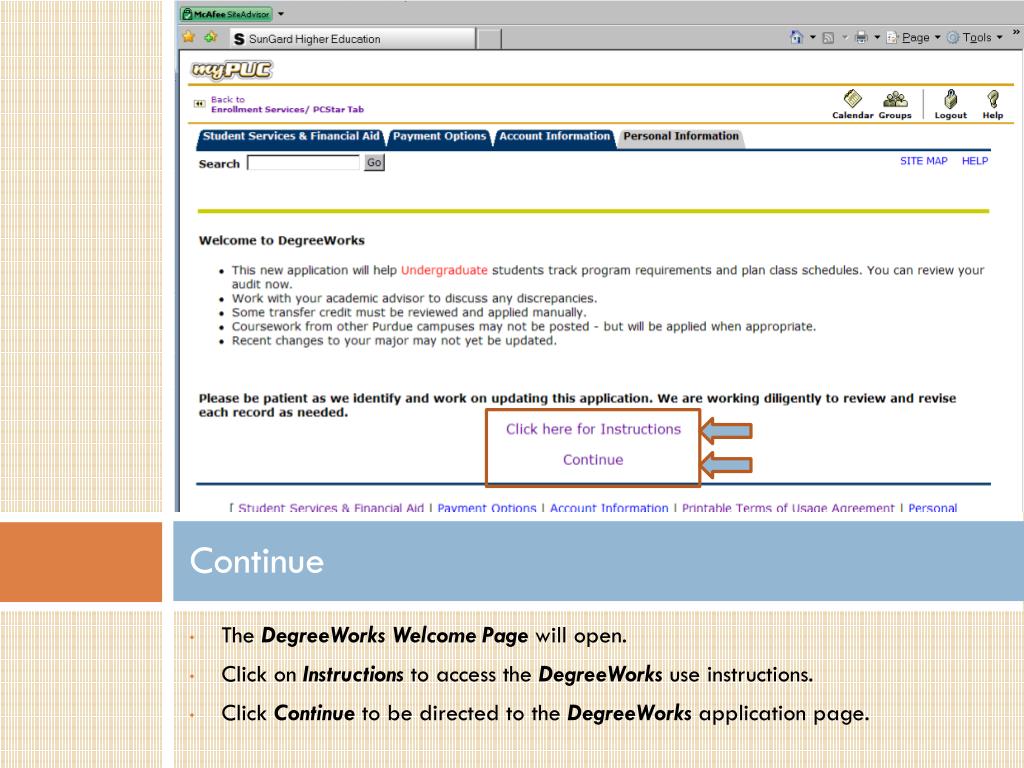This screenshot has height=768, width=1024.
Task: Click the Go search button
Action: 374,163
